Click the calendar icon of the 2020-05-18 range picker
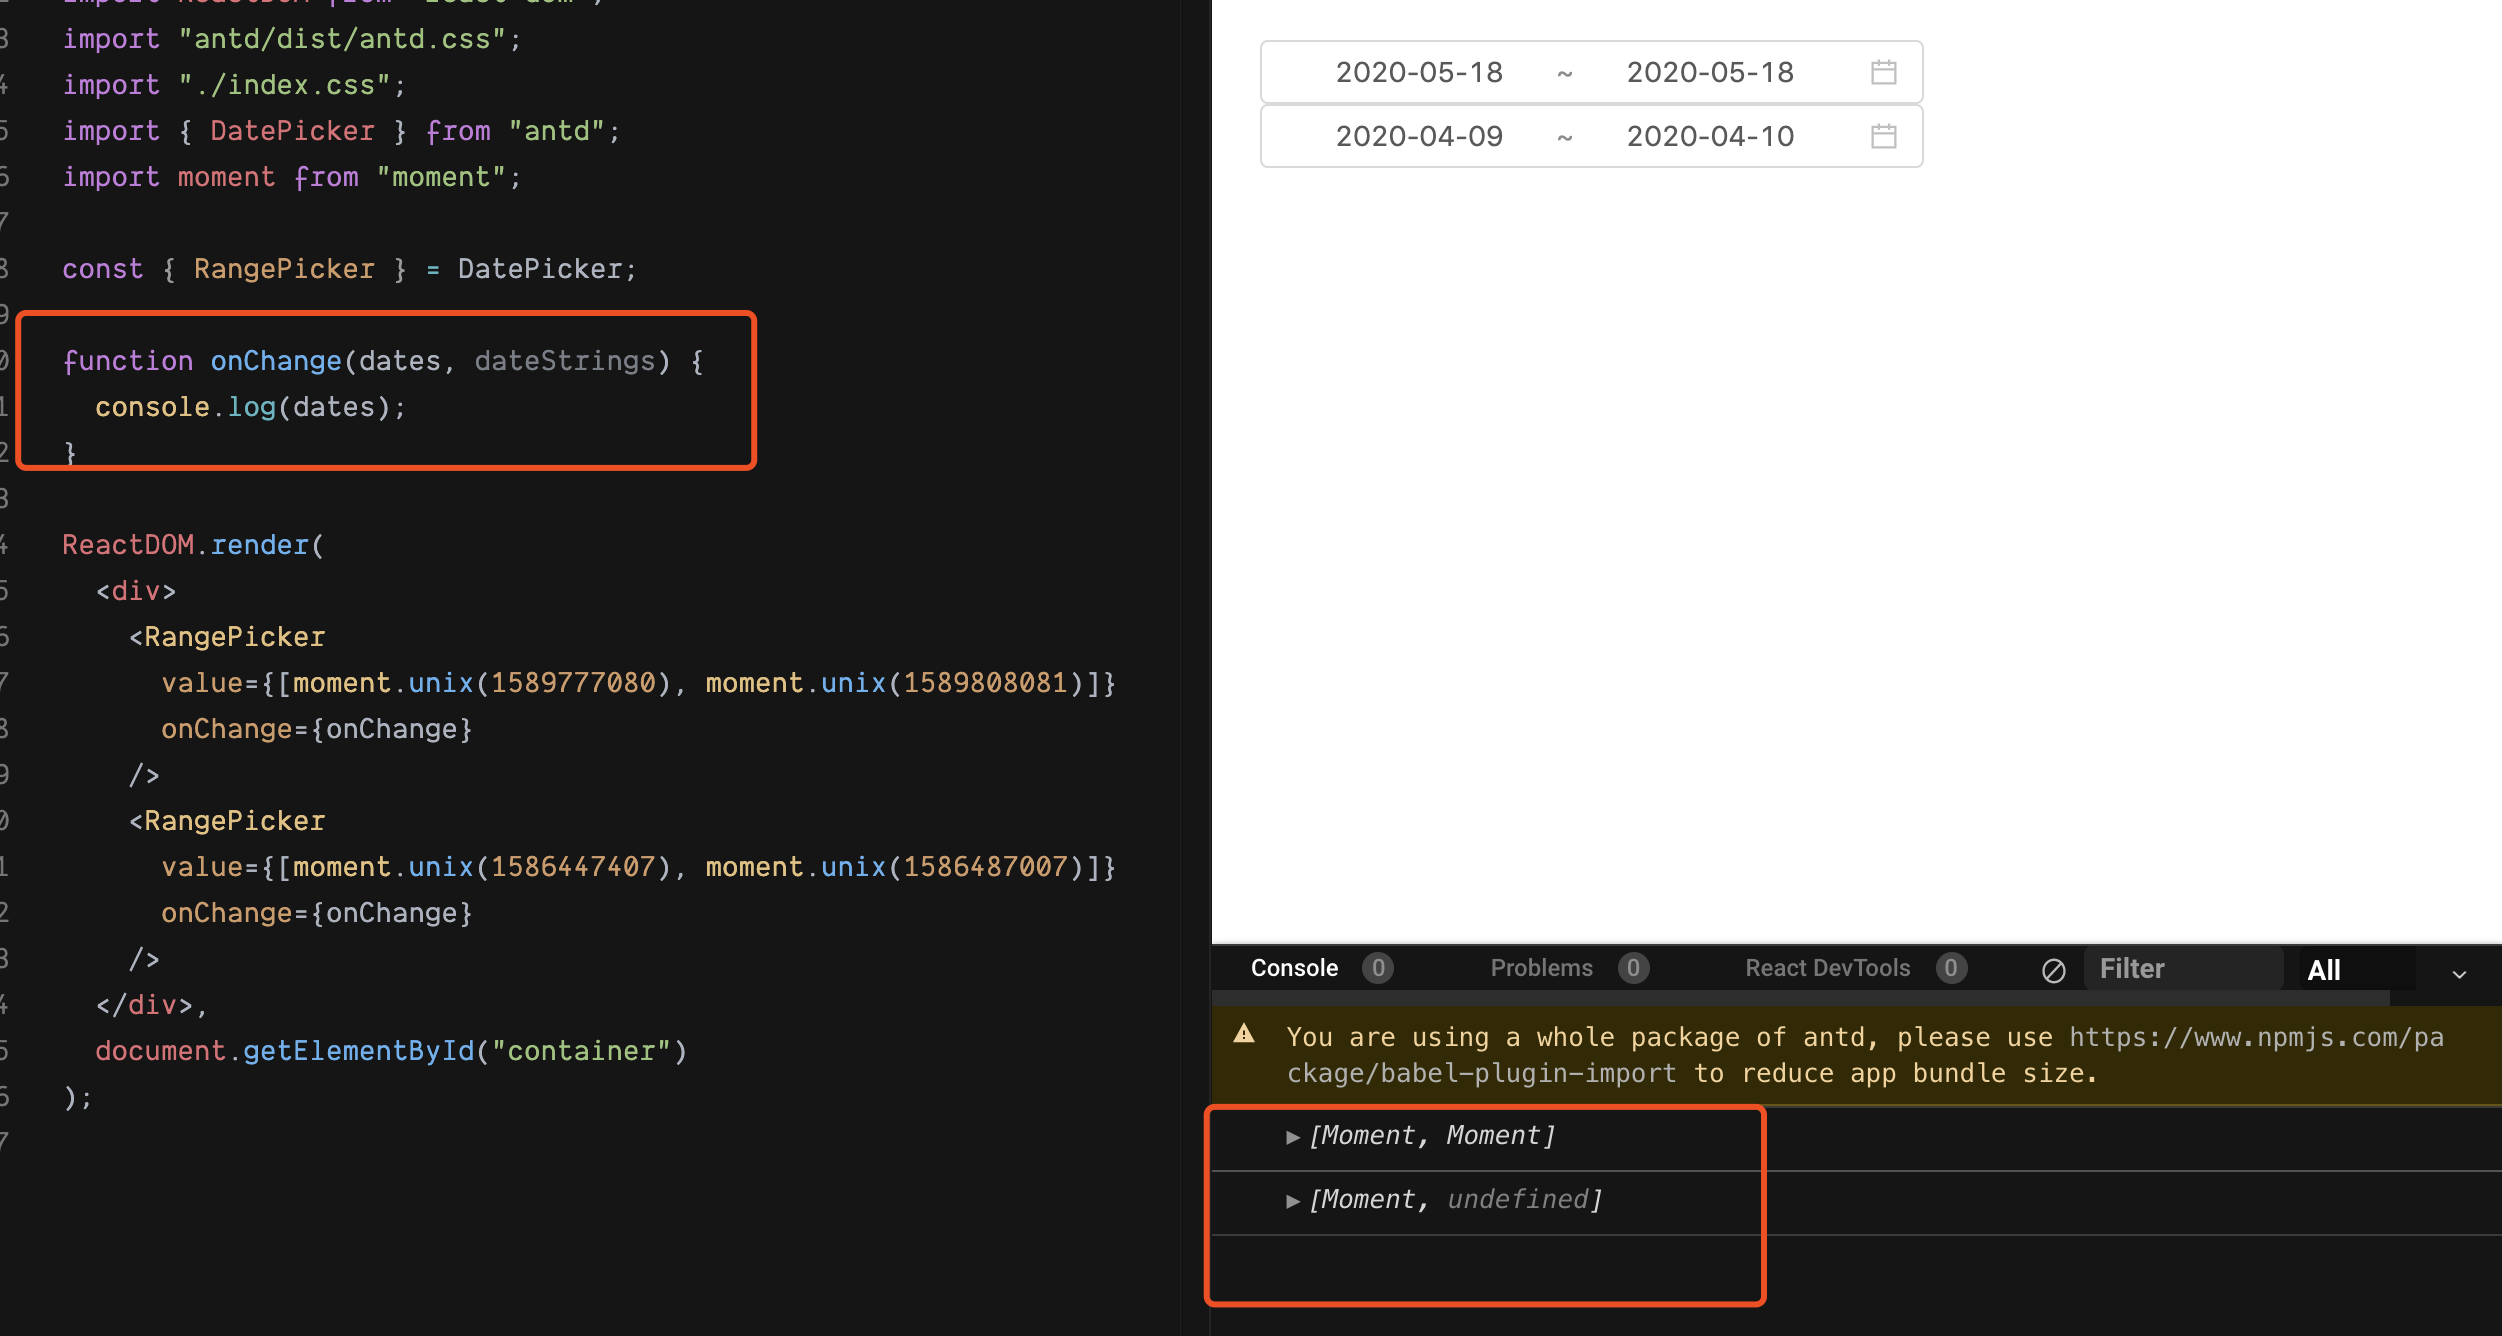The image size is (2502, 1336). [x=1883, y=72]
